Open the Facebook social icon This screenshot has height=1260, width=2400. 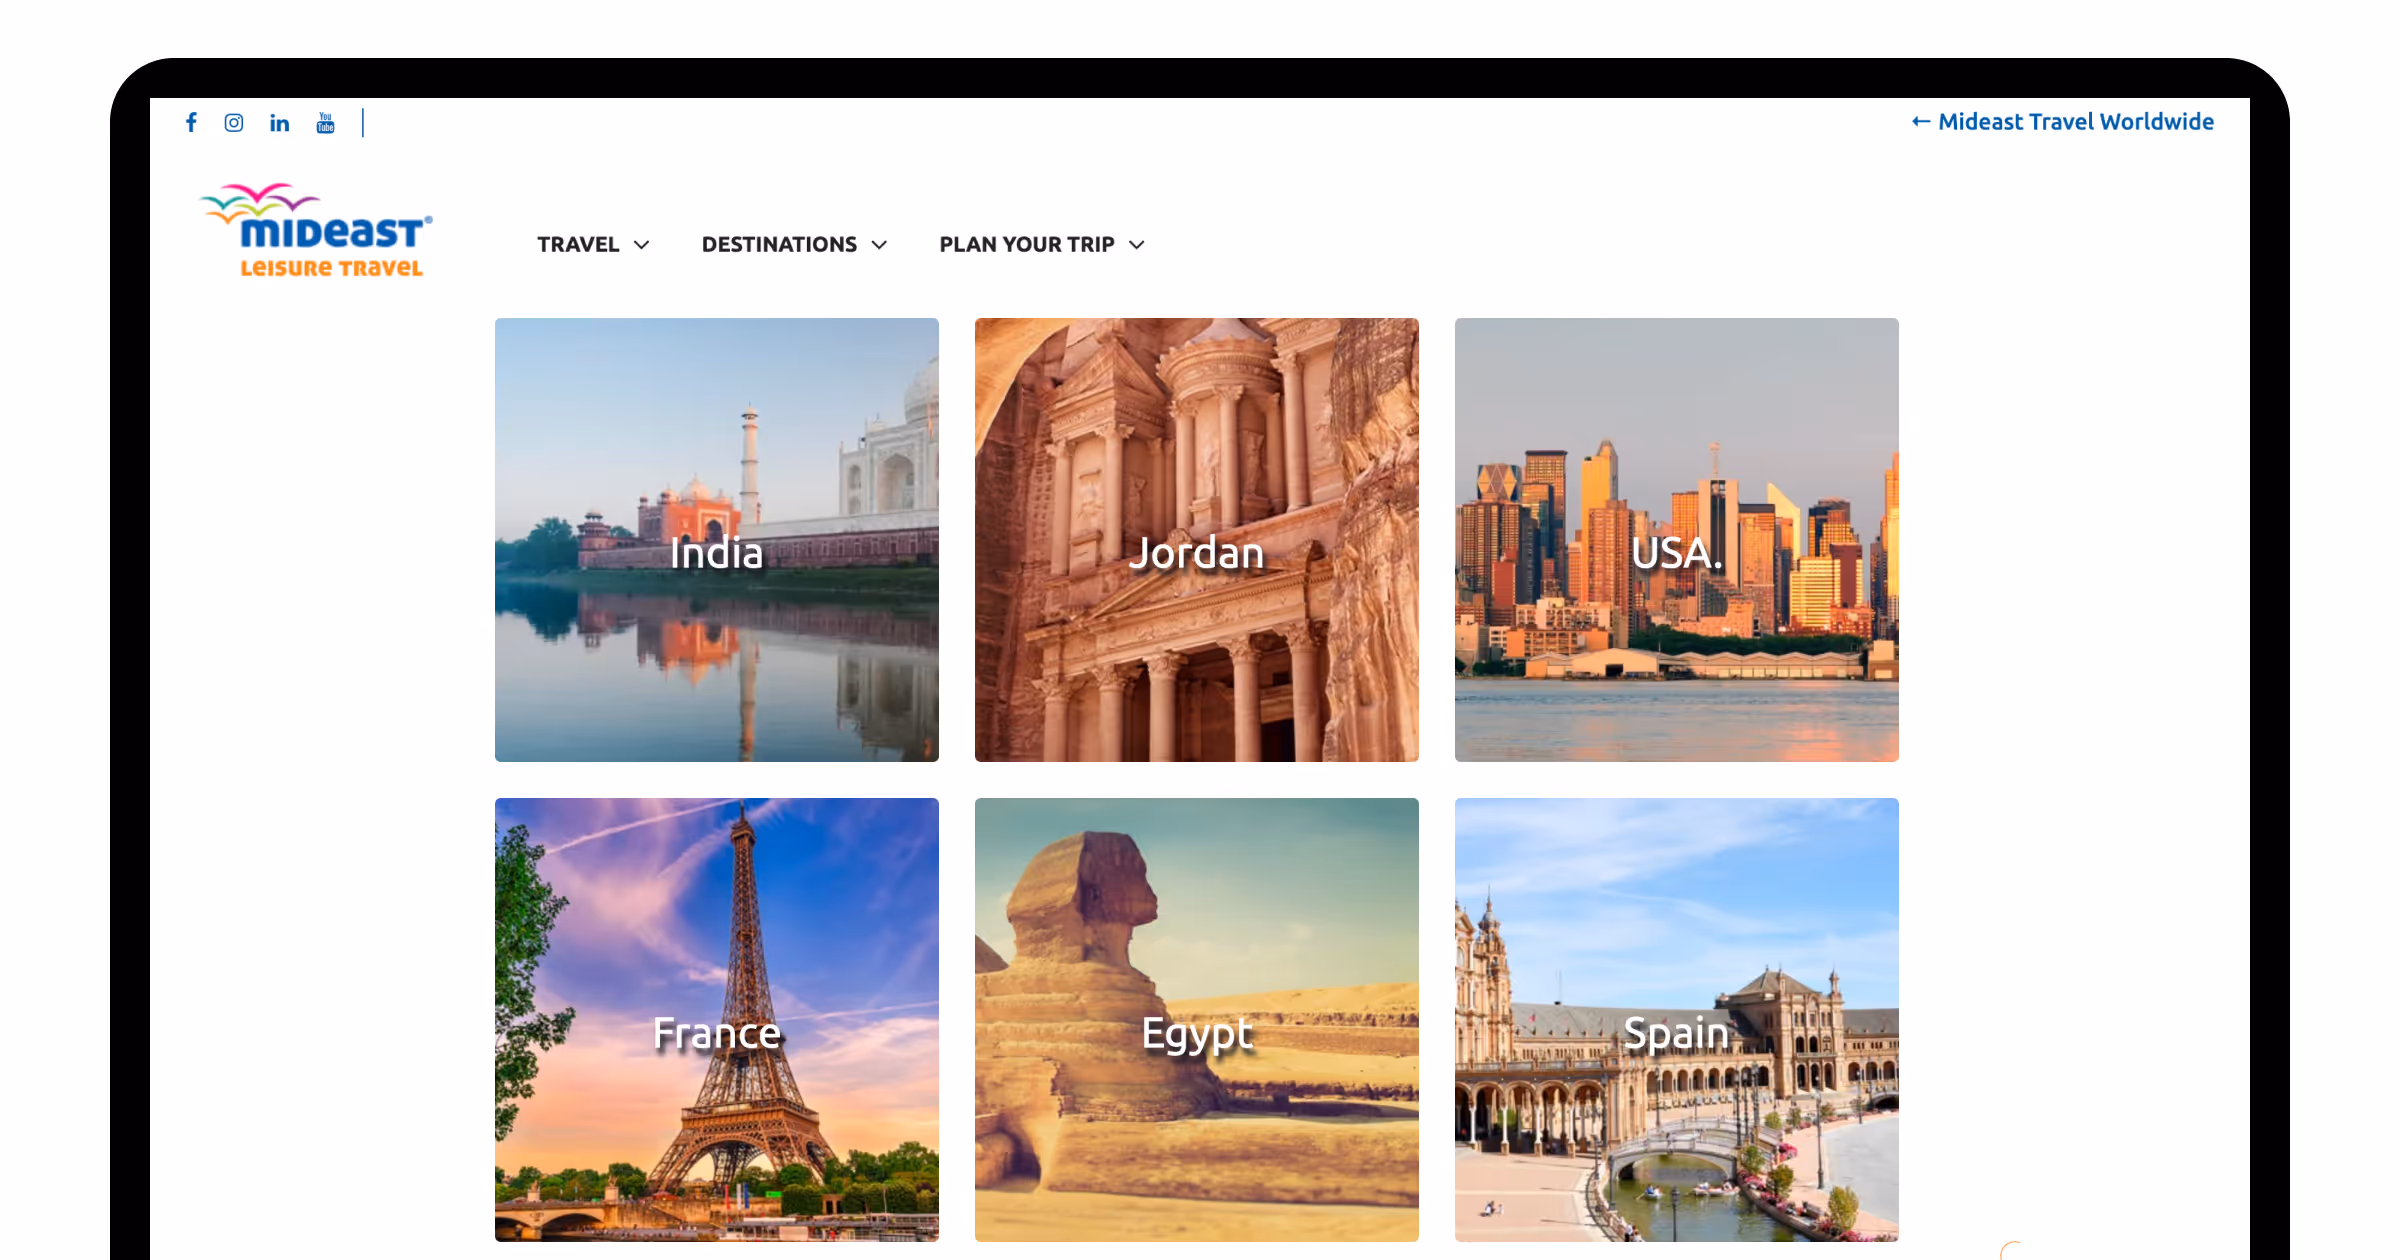(x=191, y=122)
